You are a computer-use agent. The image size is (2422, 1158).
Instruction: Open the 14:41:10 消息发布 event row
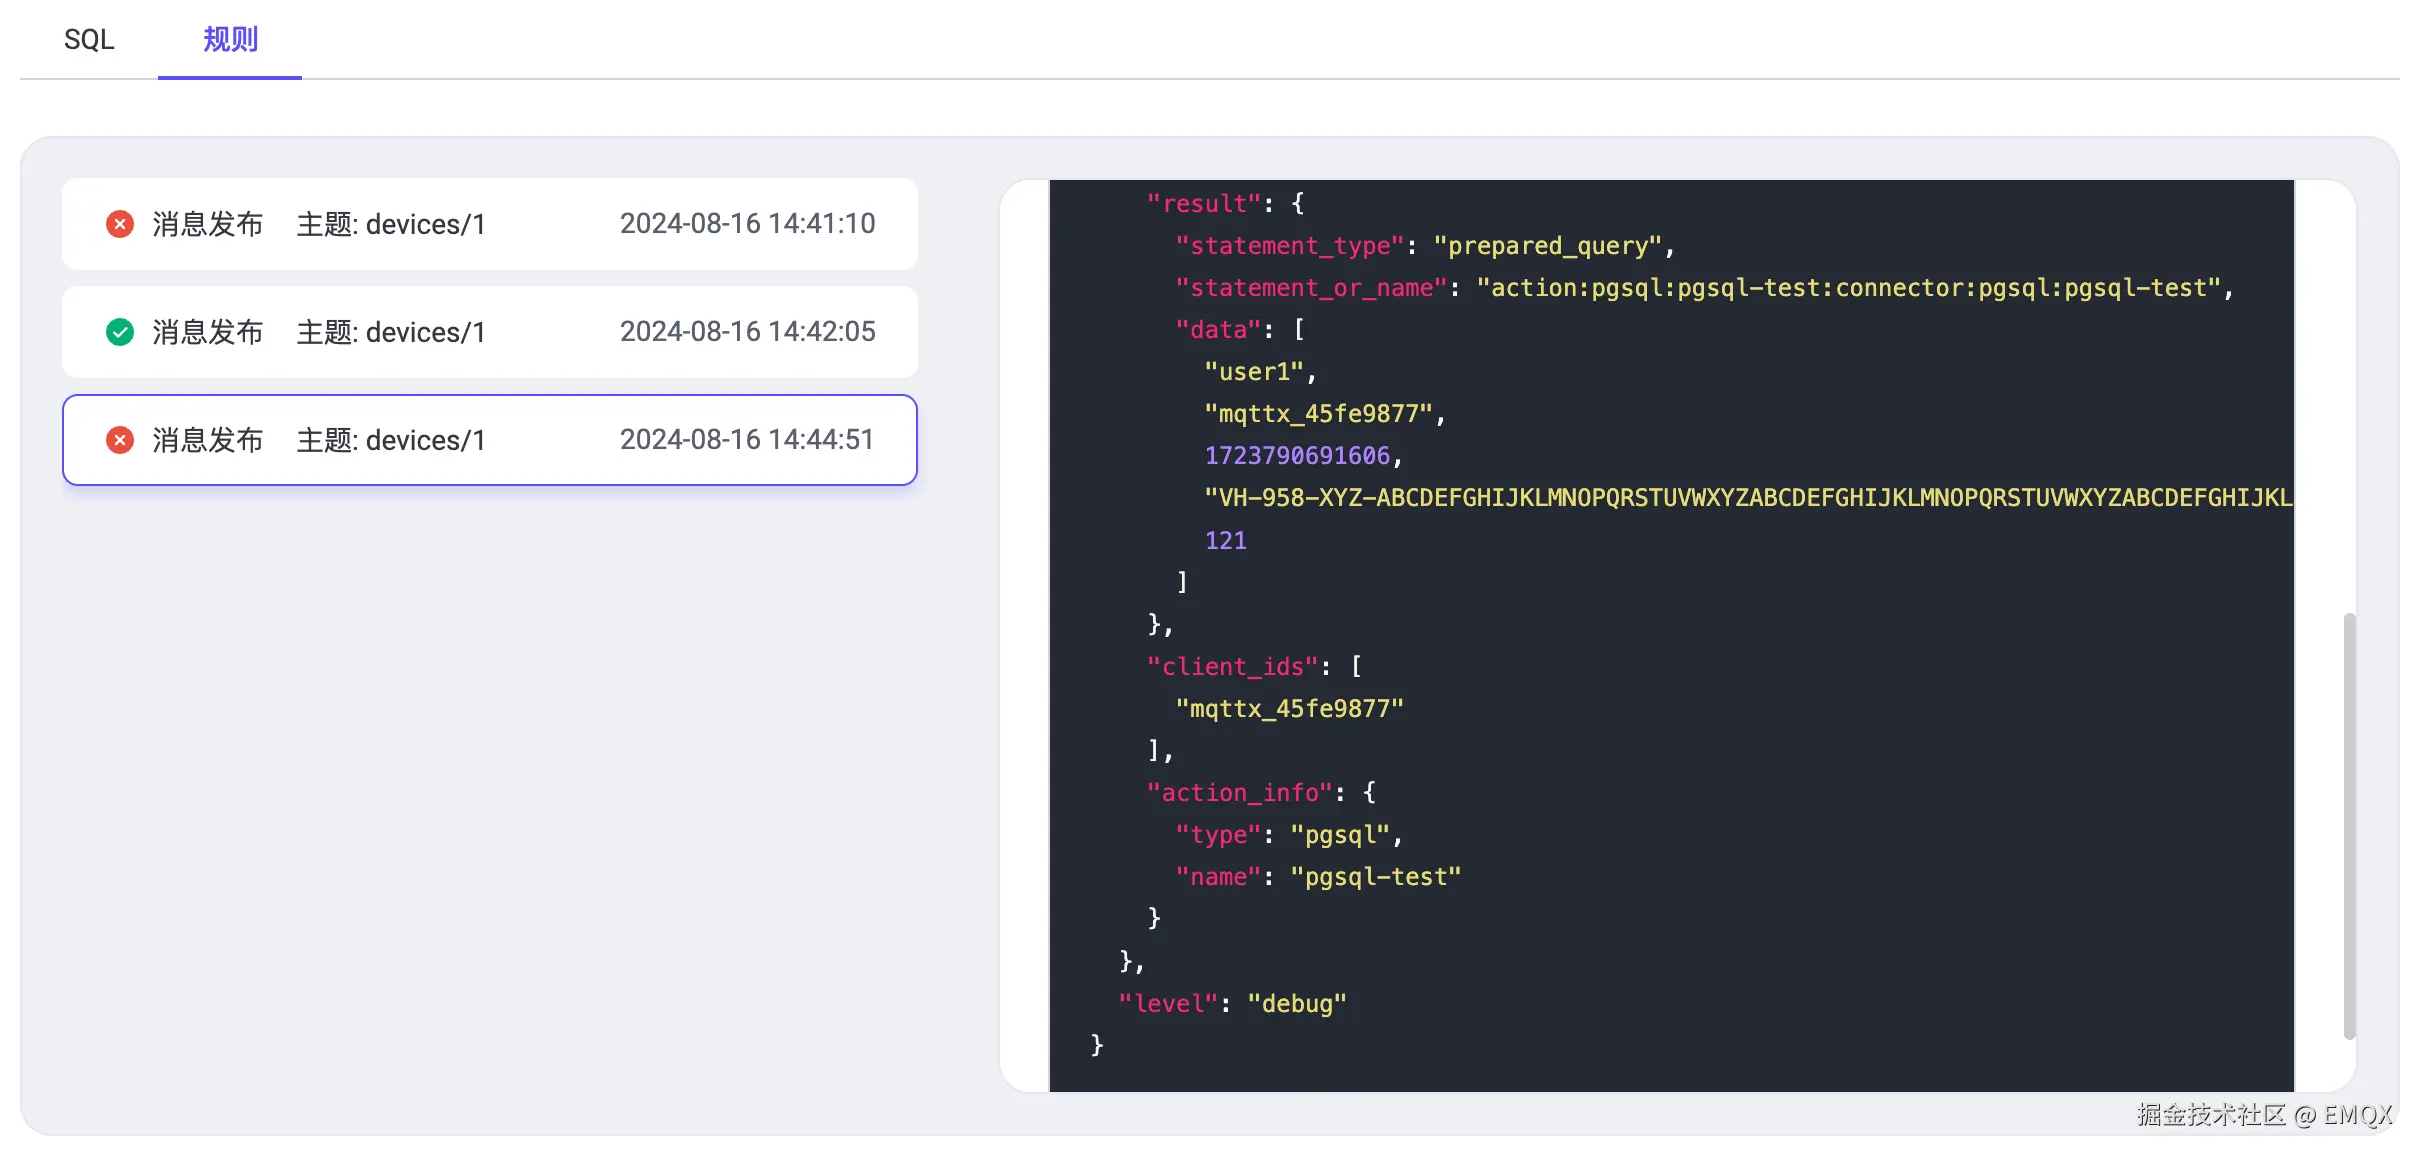[489, 224]
